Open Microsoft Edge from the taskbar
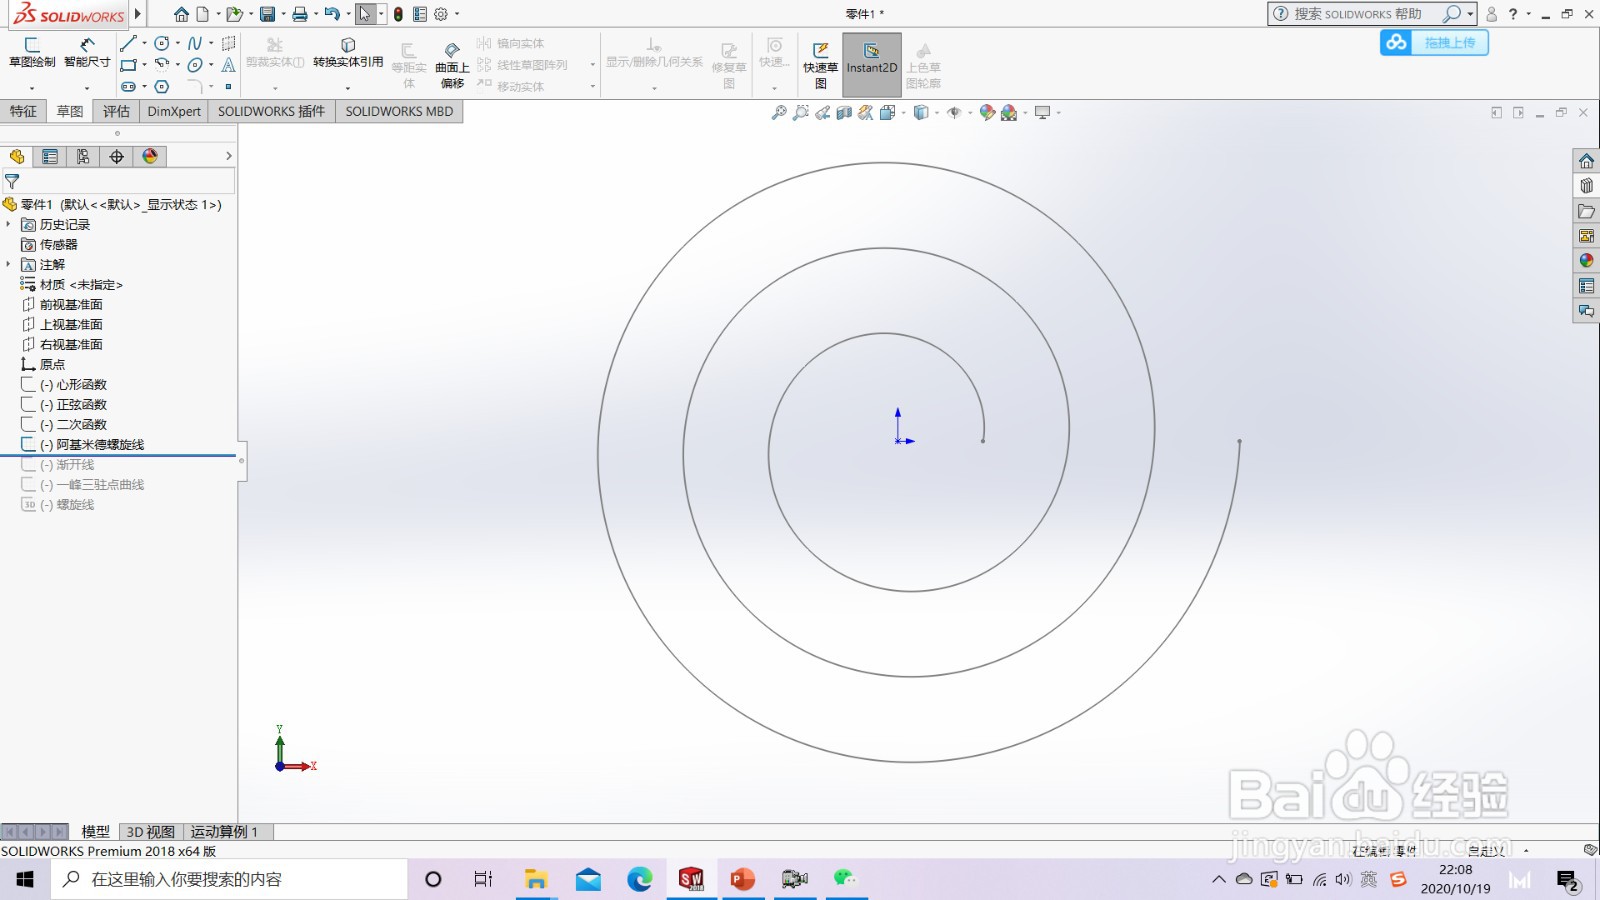Image resolution: width=1600 pixels, height=900 pixels. [x=640, y=879]
